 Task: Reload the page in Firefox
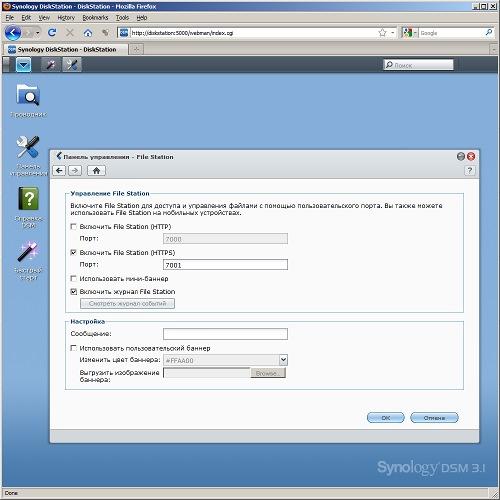(x=52, y=33)
